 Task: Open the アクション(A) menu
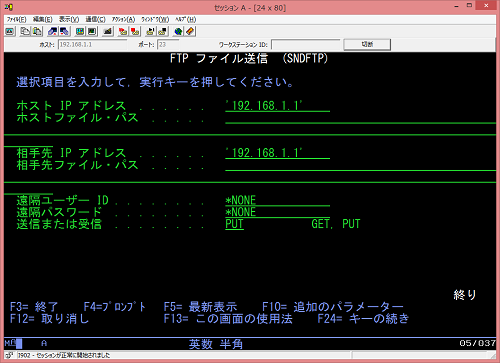pos(123,19)
